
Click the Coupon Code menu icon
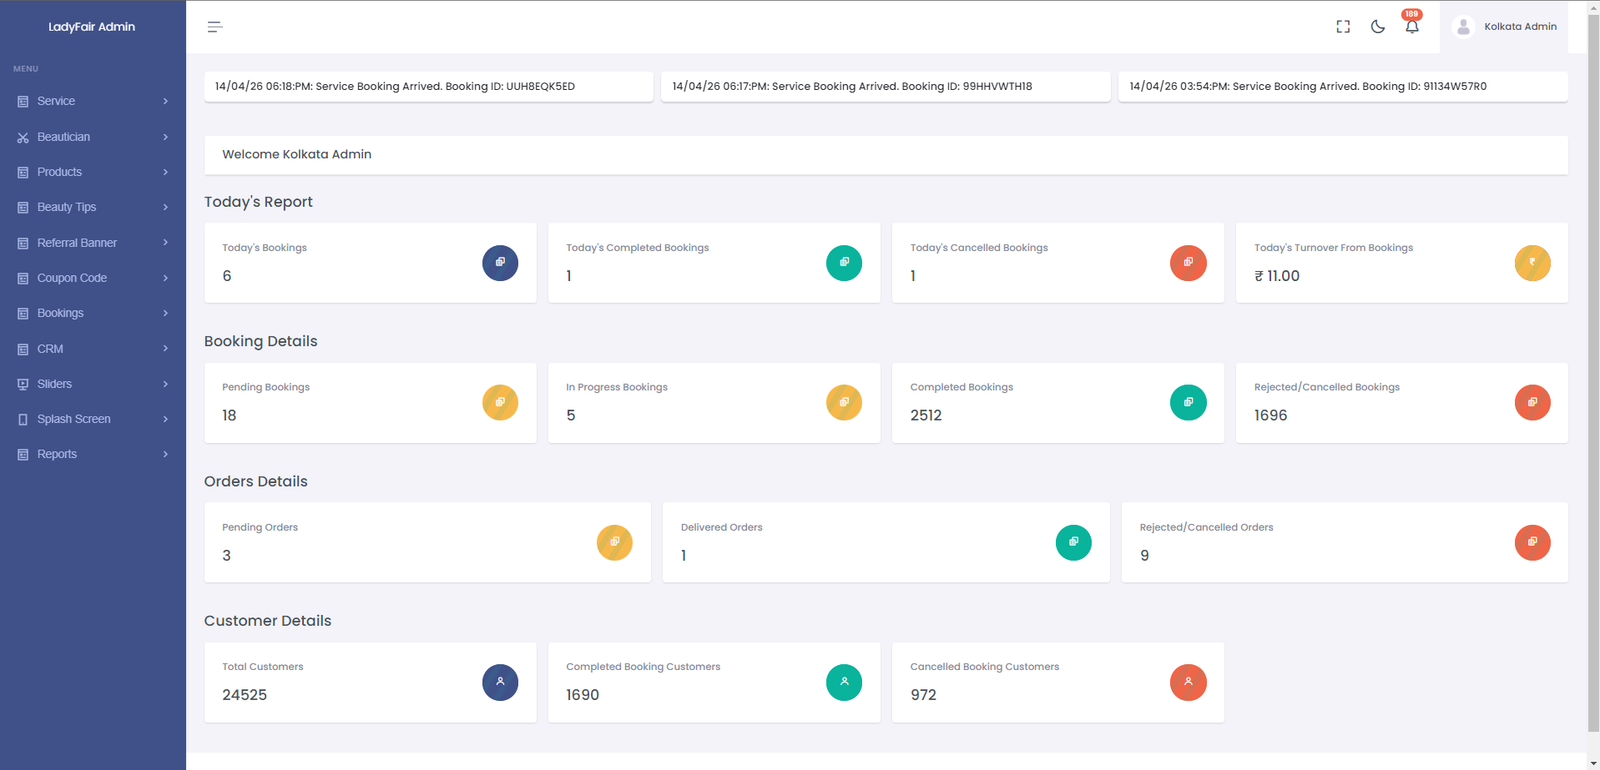pyautogui.click(x=23, y=278)
